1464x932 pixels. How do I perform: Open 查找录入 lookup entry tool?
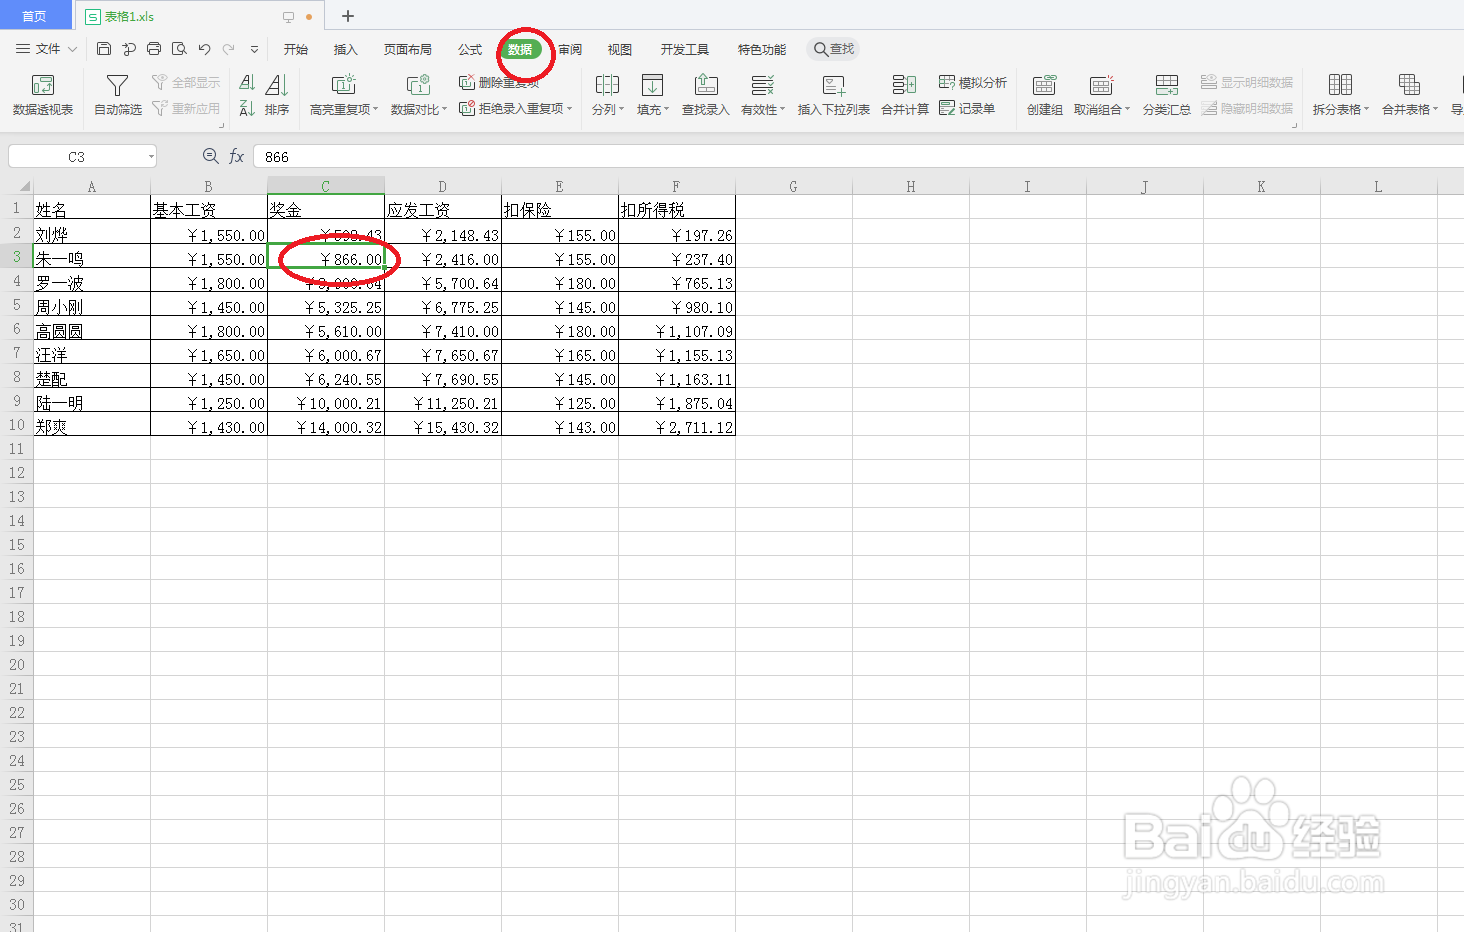click(706, 95)
